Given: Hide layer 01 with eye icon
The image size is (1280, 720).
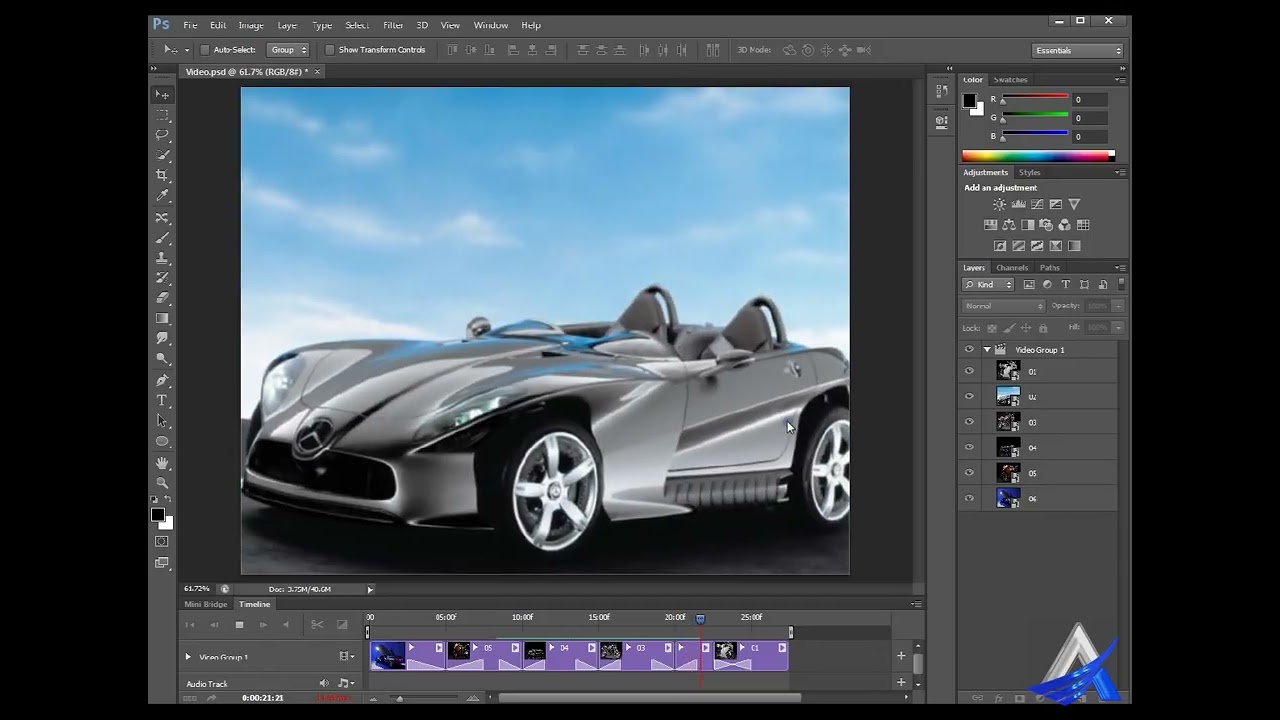Looking at the screenshot, I should 969,371.
